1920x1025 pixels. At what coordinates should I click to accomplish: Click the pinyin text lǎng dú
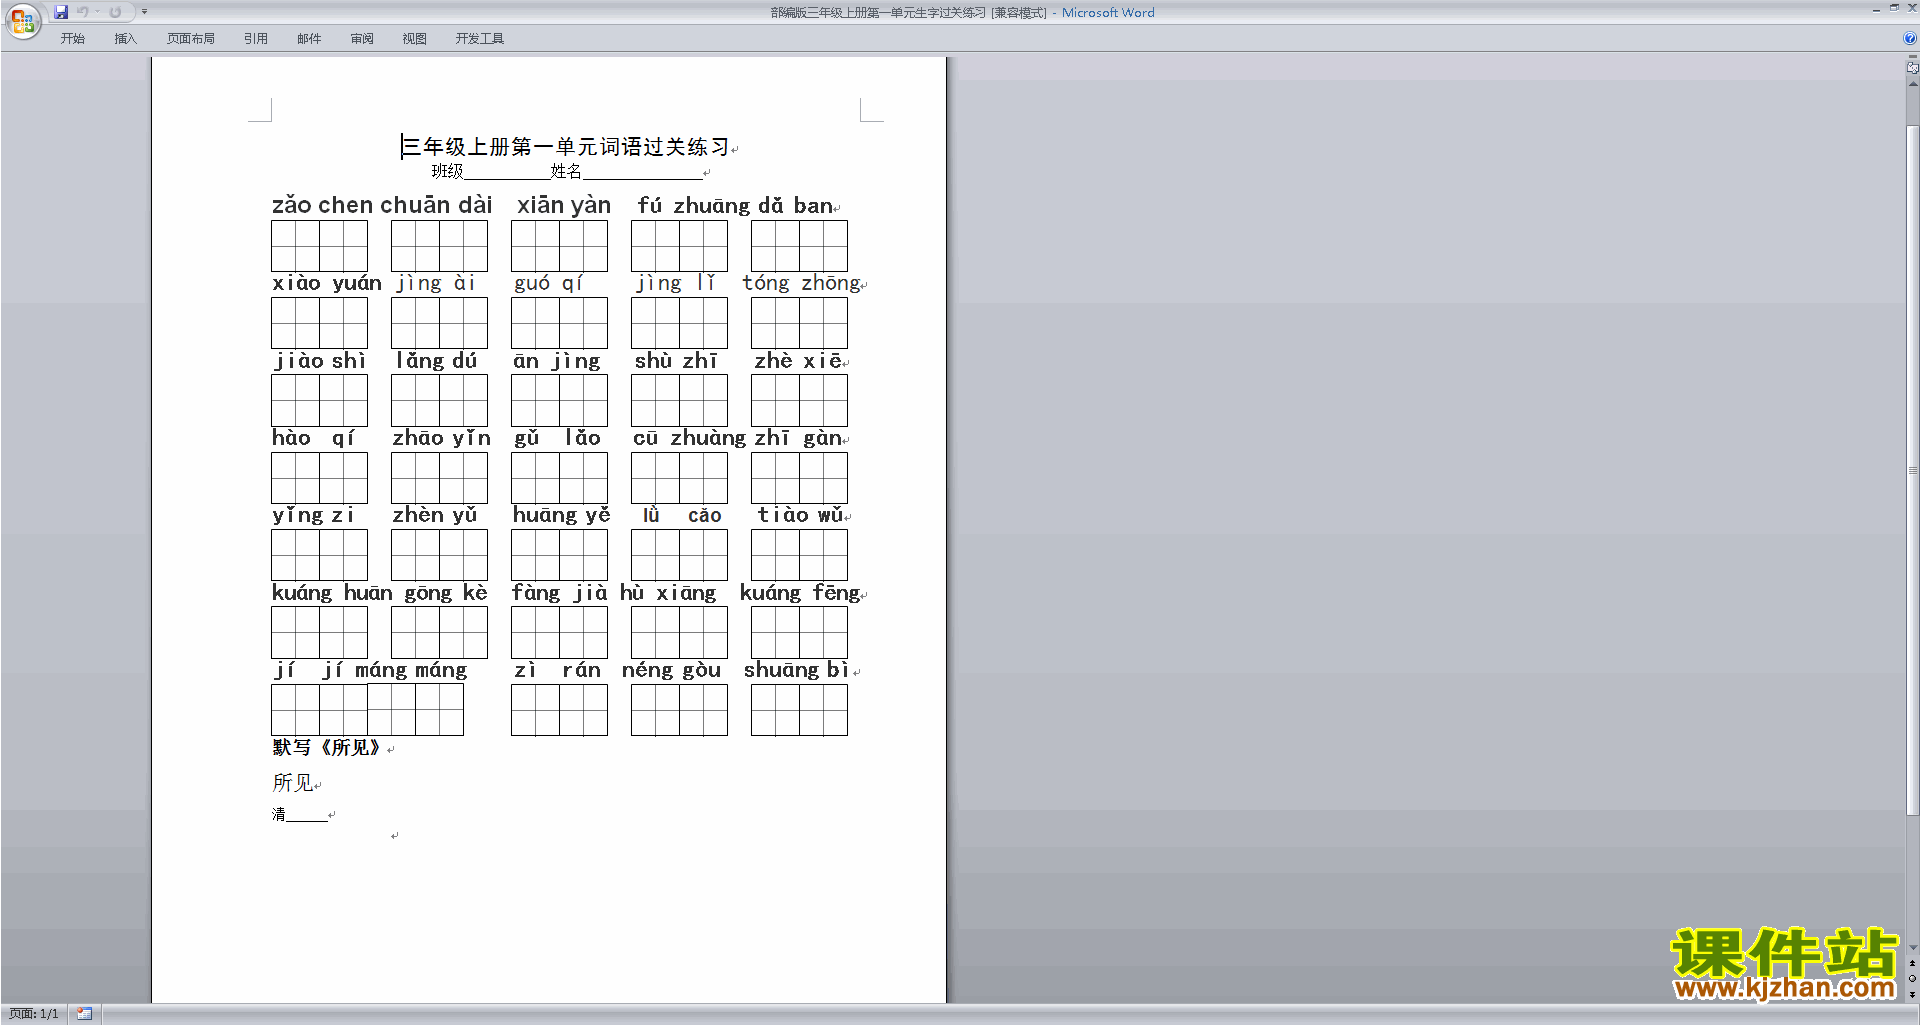(x=436, y=360)
